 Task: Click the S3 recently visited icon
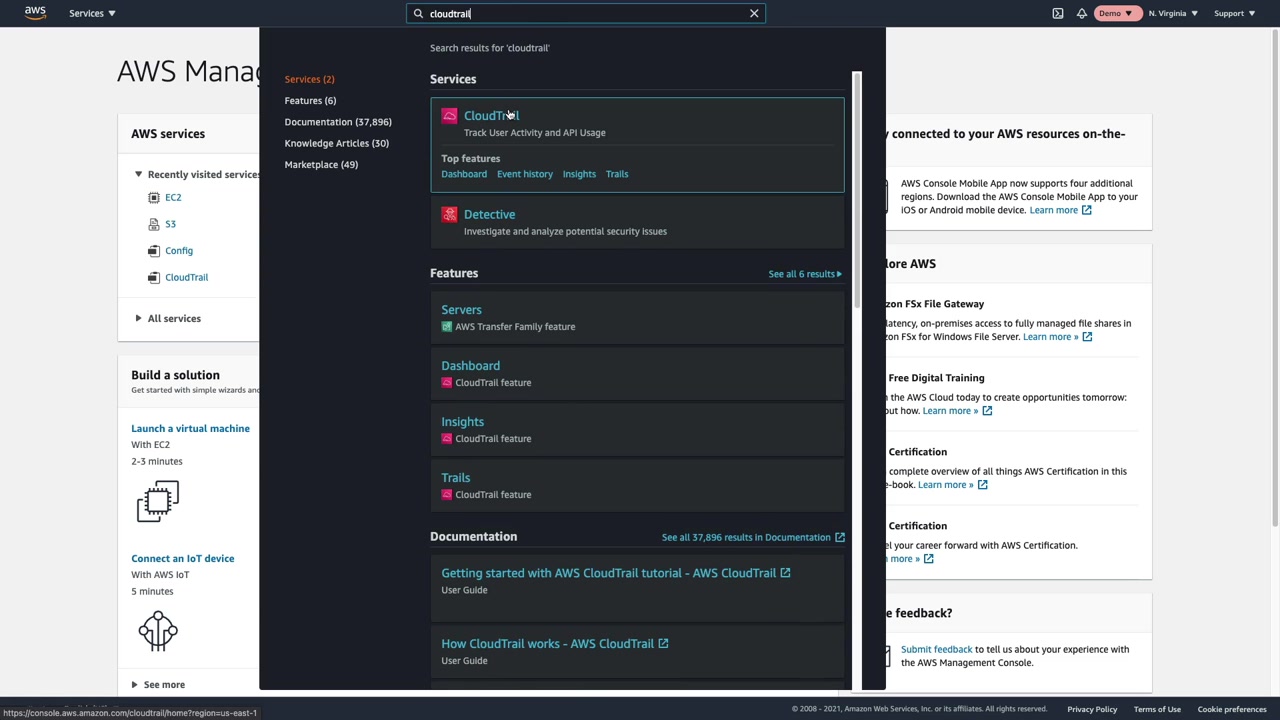click(x=153, y=224)
